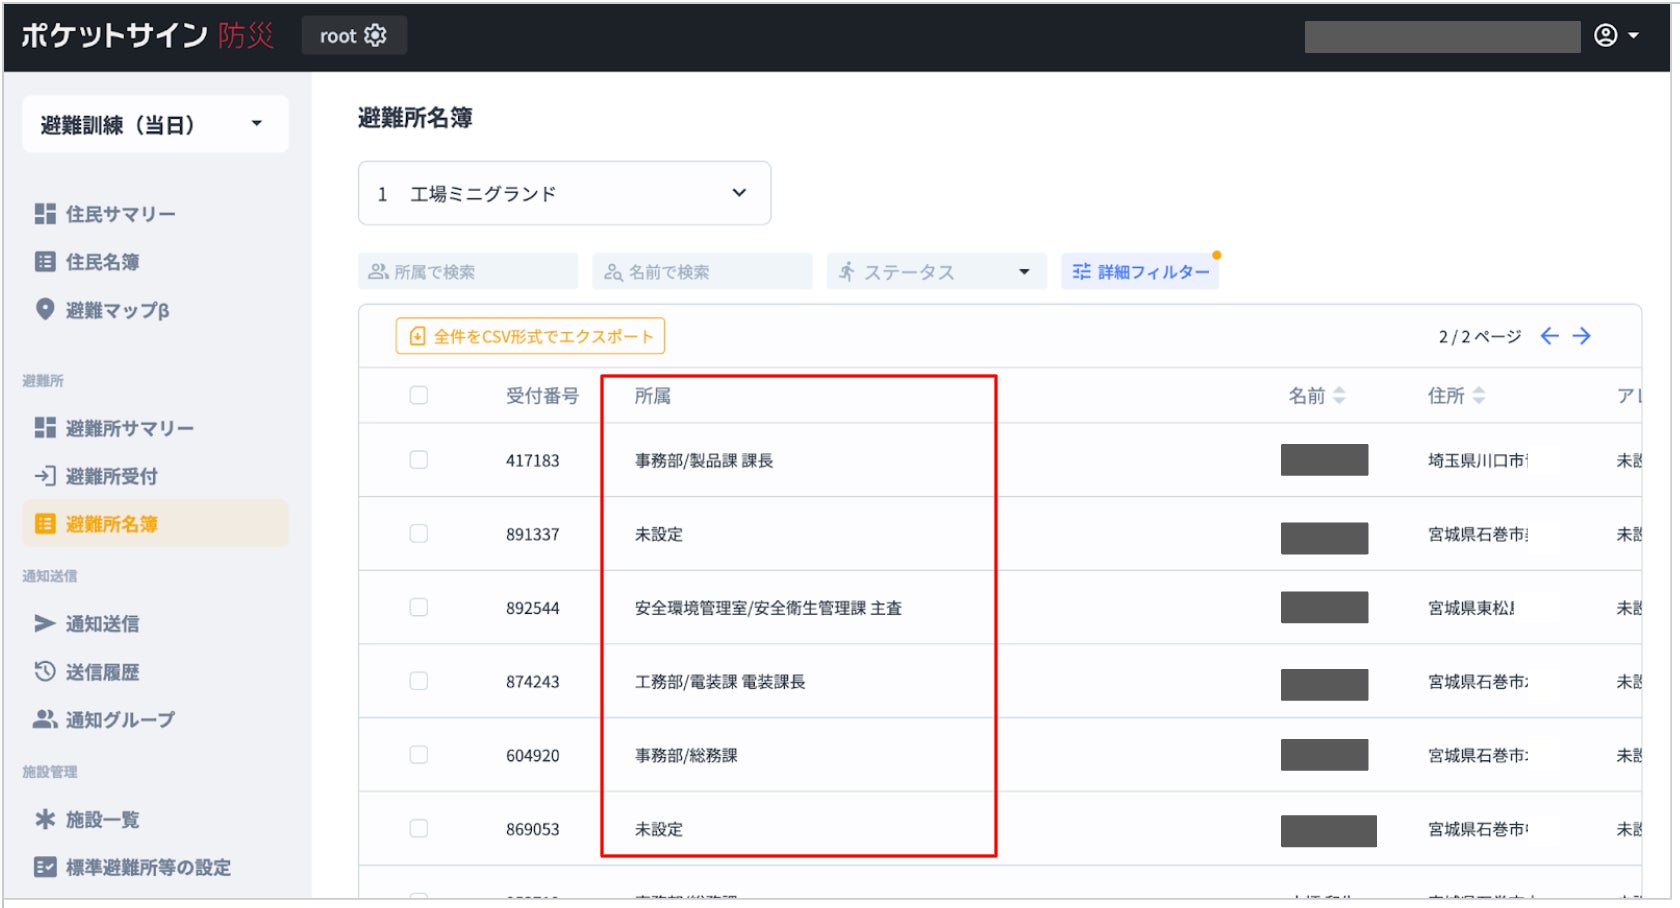Check the row for 受付番号 417183
This screenshot has height=908, width=1680.
point(419,460)
